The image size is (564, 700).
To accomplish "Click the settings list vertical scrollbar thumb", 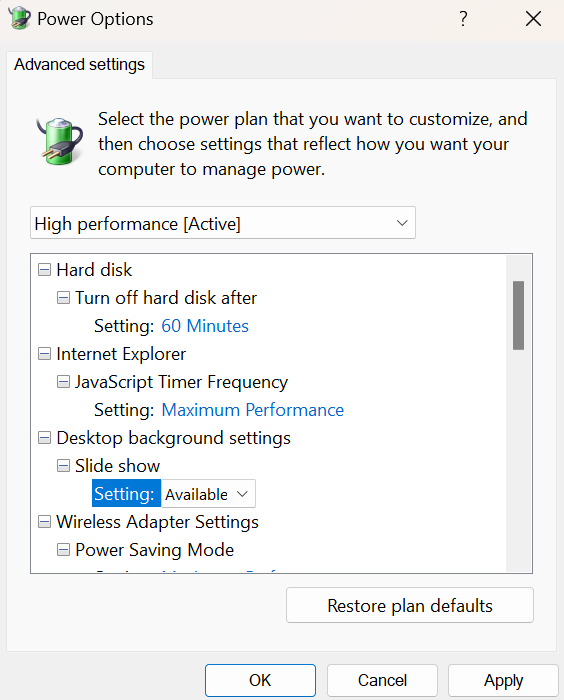I will (x=518, y=315).
